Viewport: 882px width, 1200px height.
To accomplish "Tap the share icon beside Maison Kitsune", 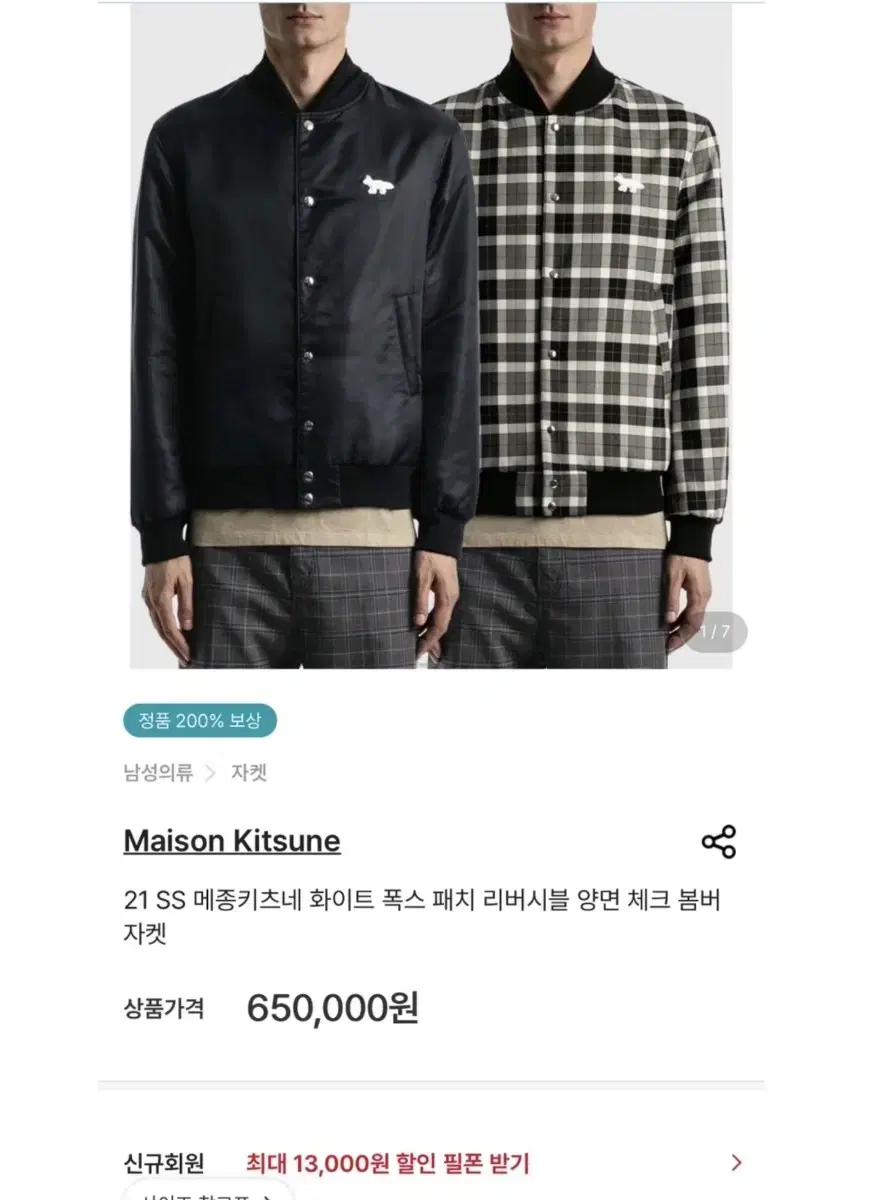I will click(718, 842).
